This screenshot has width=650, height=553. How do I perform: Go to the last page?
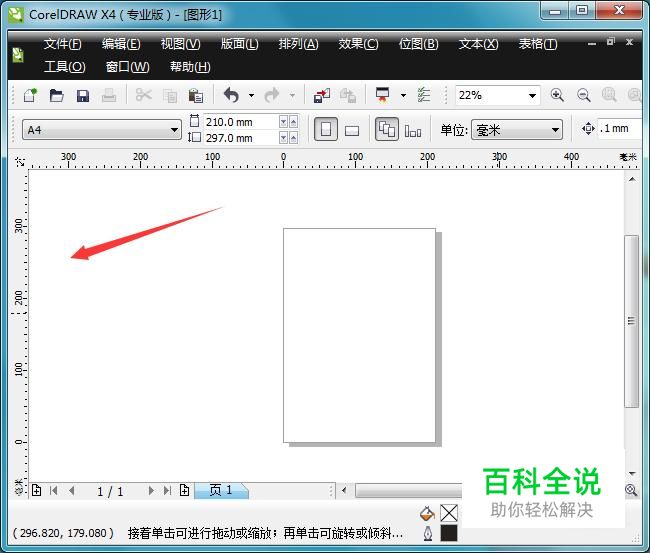pyautogui.click(x=167, y=491)
